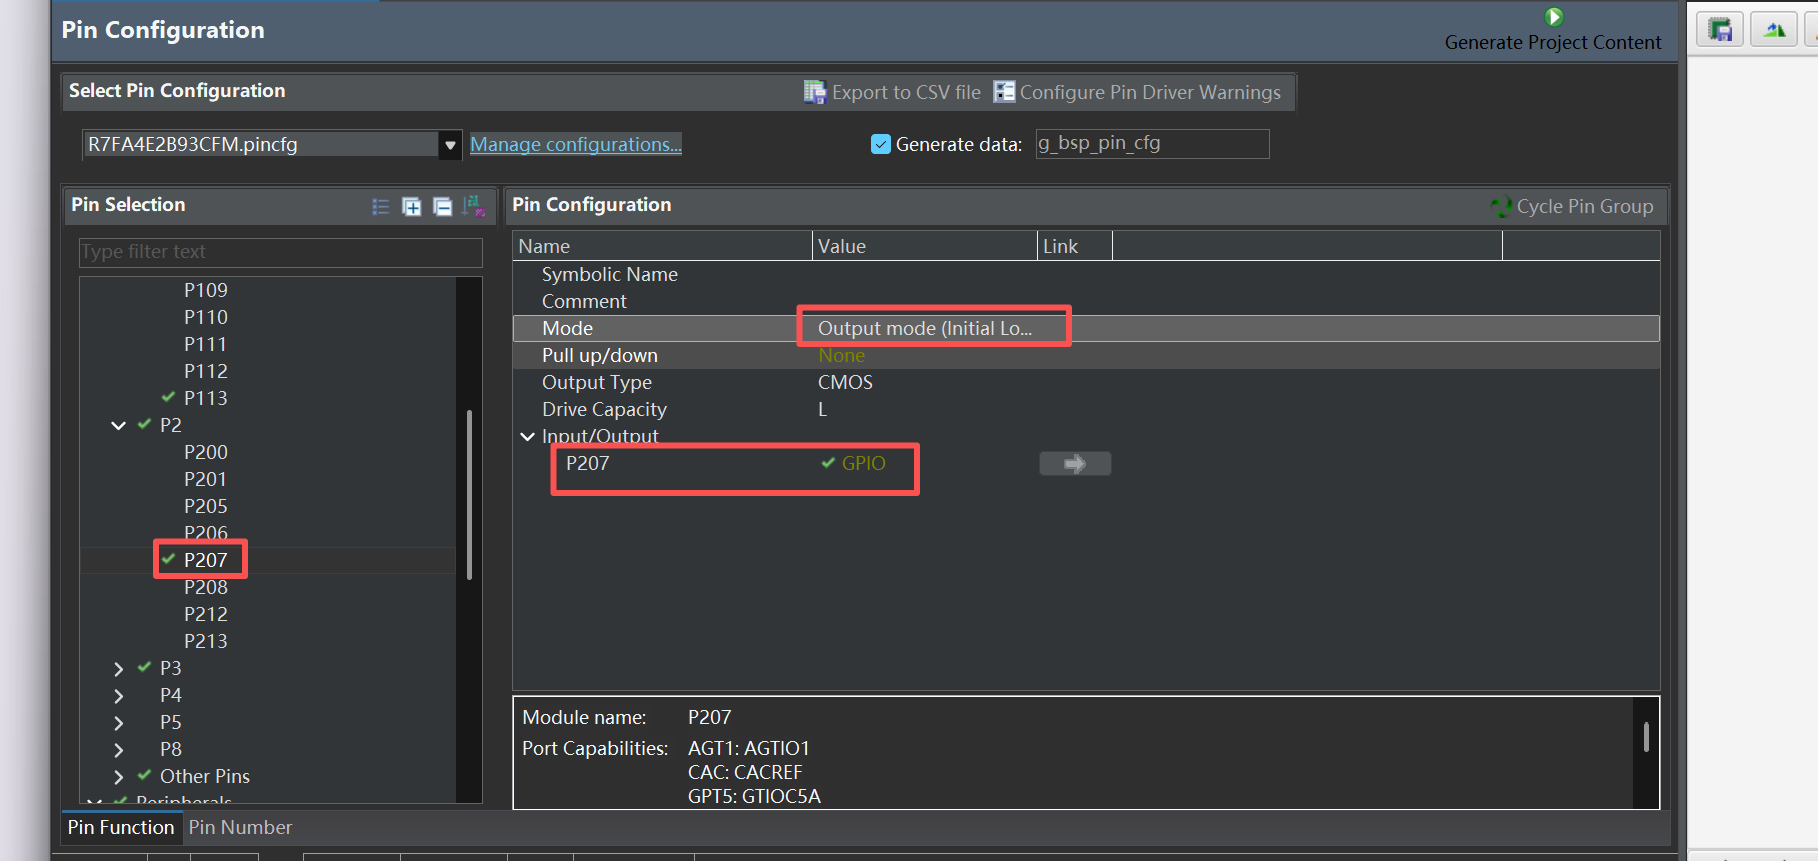1818x861 pixels.
Task: Click the Mode value 'Output mode (Initial Lo...'
Action: tap(925, 328)
